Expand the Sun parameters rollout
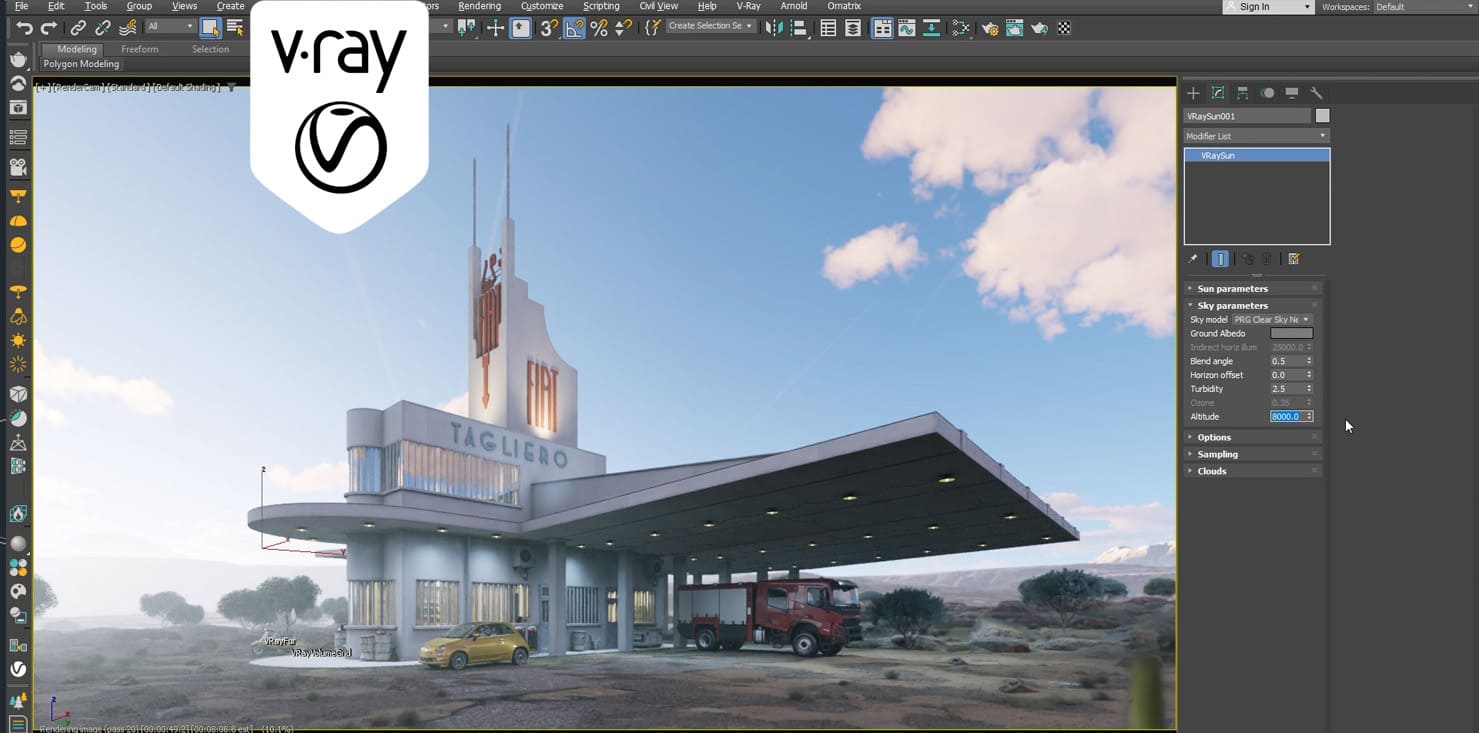The width and height of the screenshot is (1479, 733). (1254, 289)
